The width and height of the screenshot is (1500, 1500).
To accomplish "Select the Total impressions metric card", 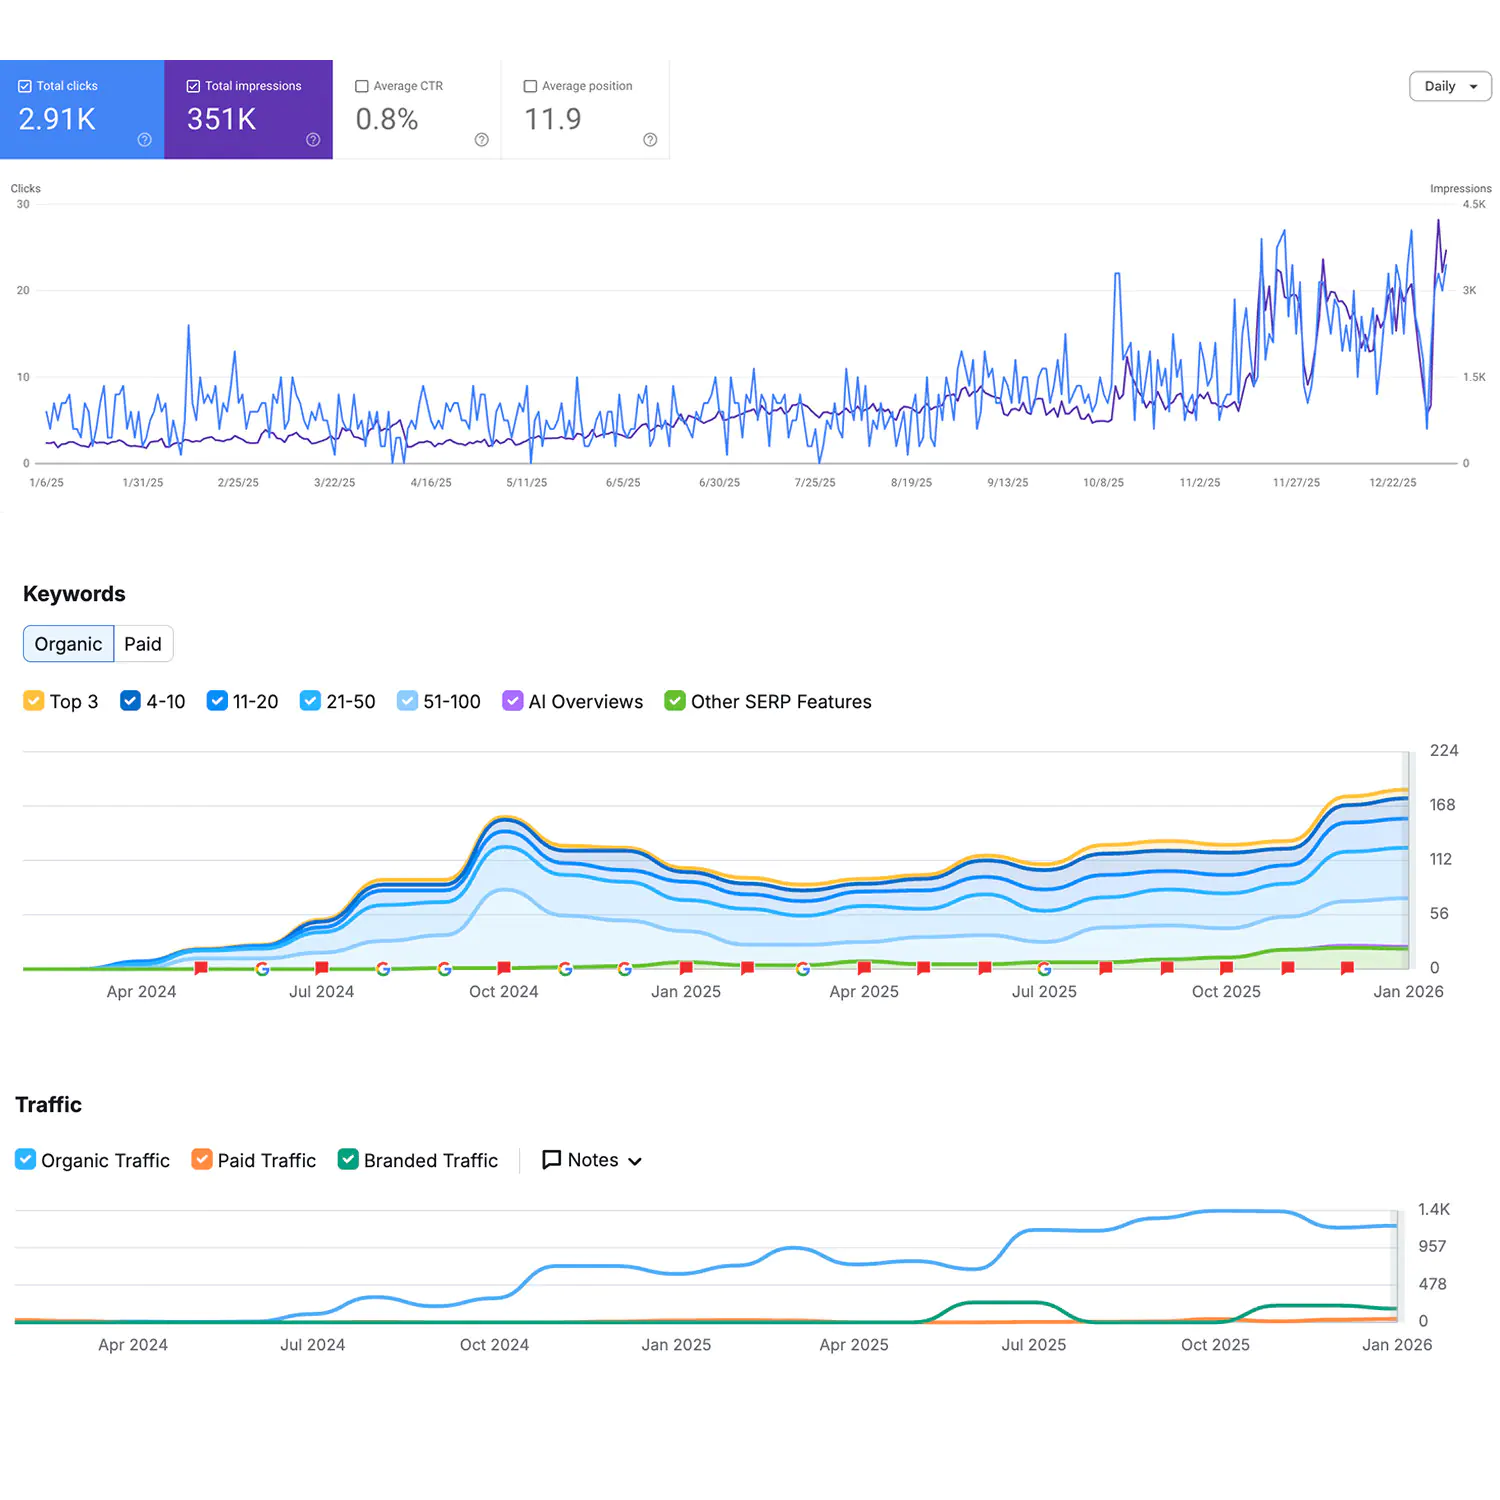I will 248,110.
